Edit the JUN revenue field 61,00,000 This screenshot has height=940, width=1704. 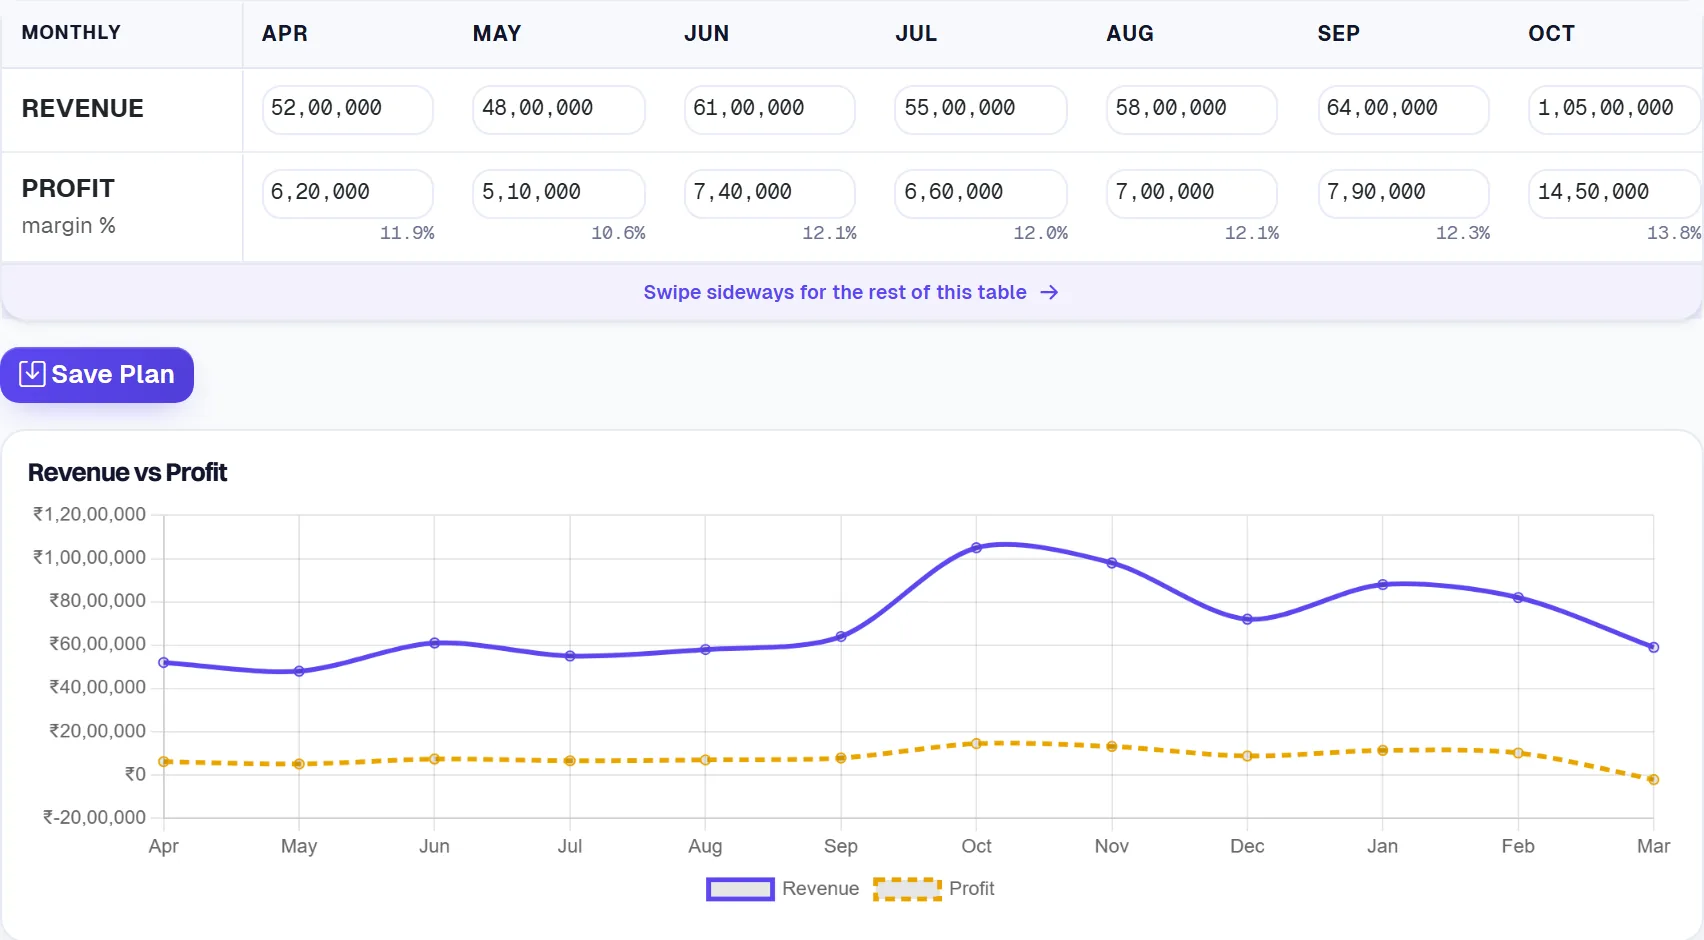tap(769, 109)
